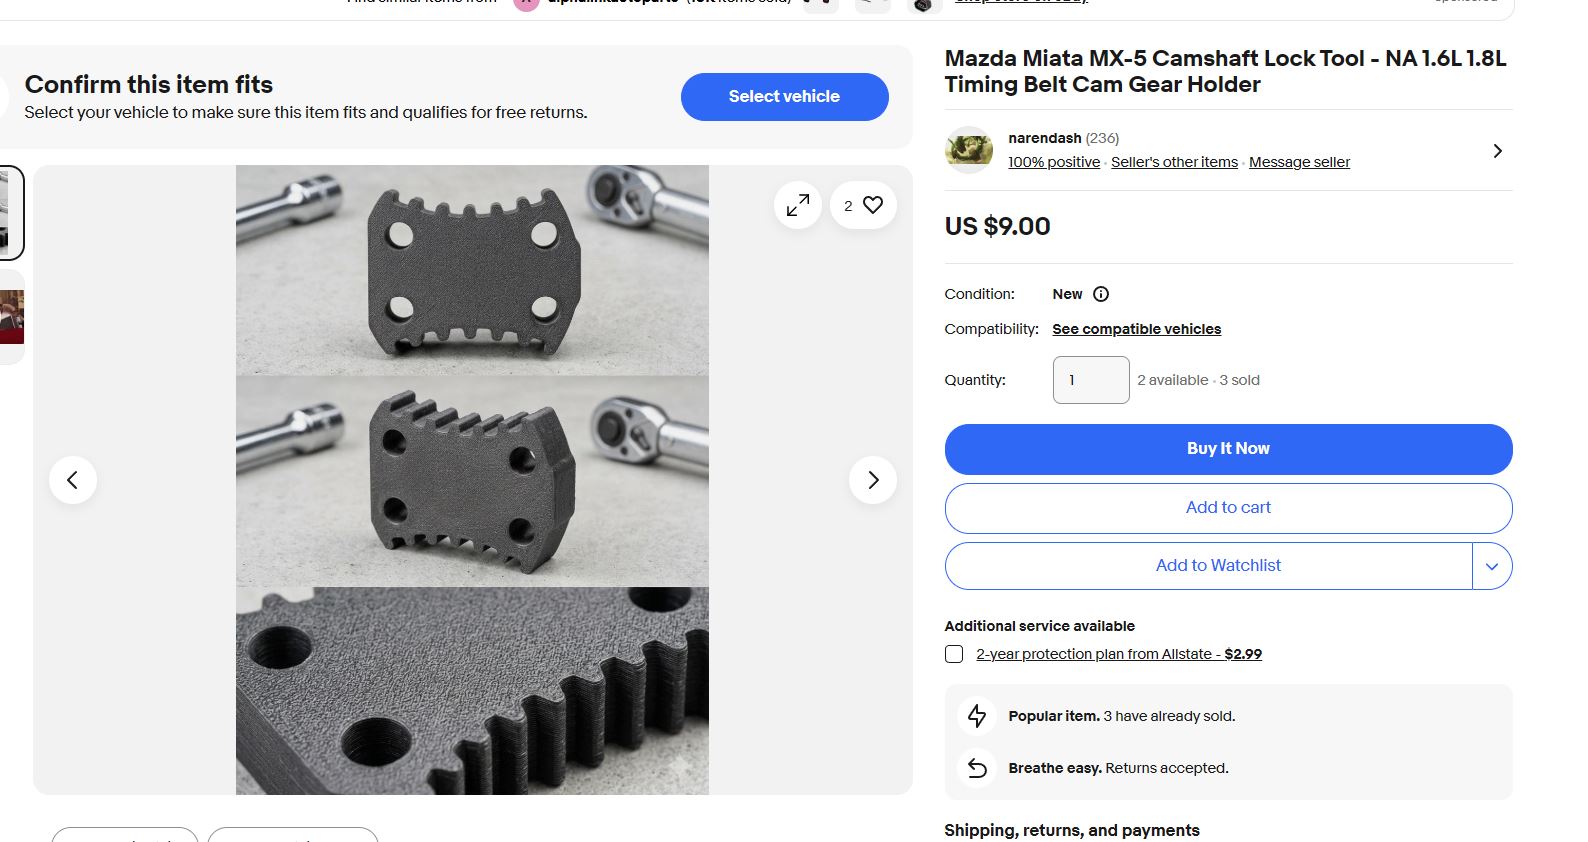1588x842 pixels.
Task: Click the condition info icon
Action: (1101, 294)
